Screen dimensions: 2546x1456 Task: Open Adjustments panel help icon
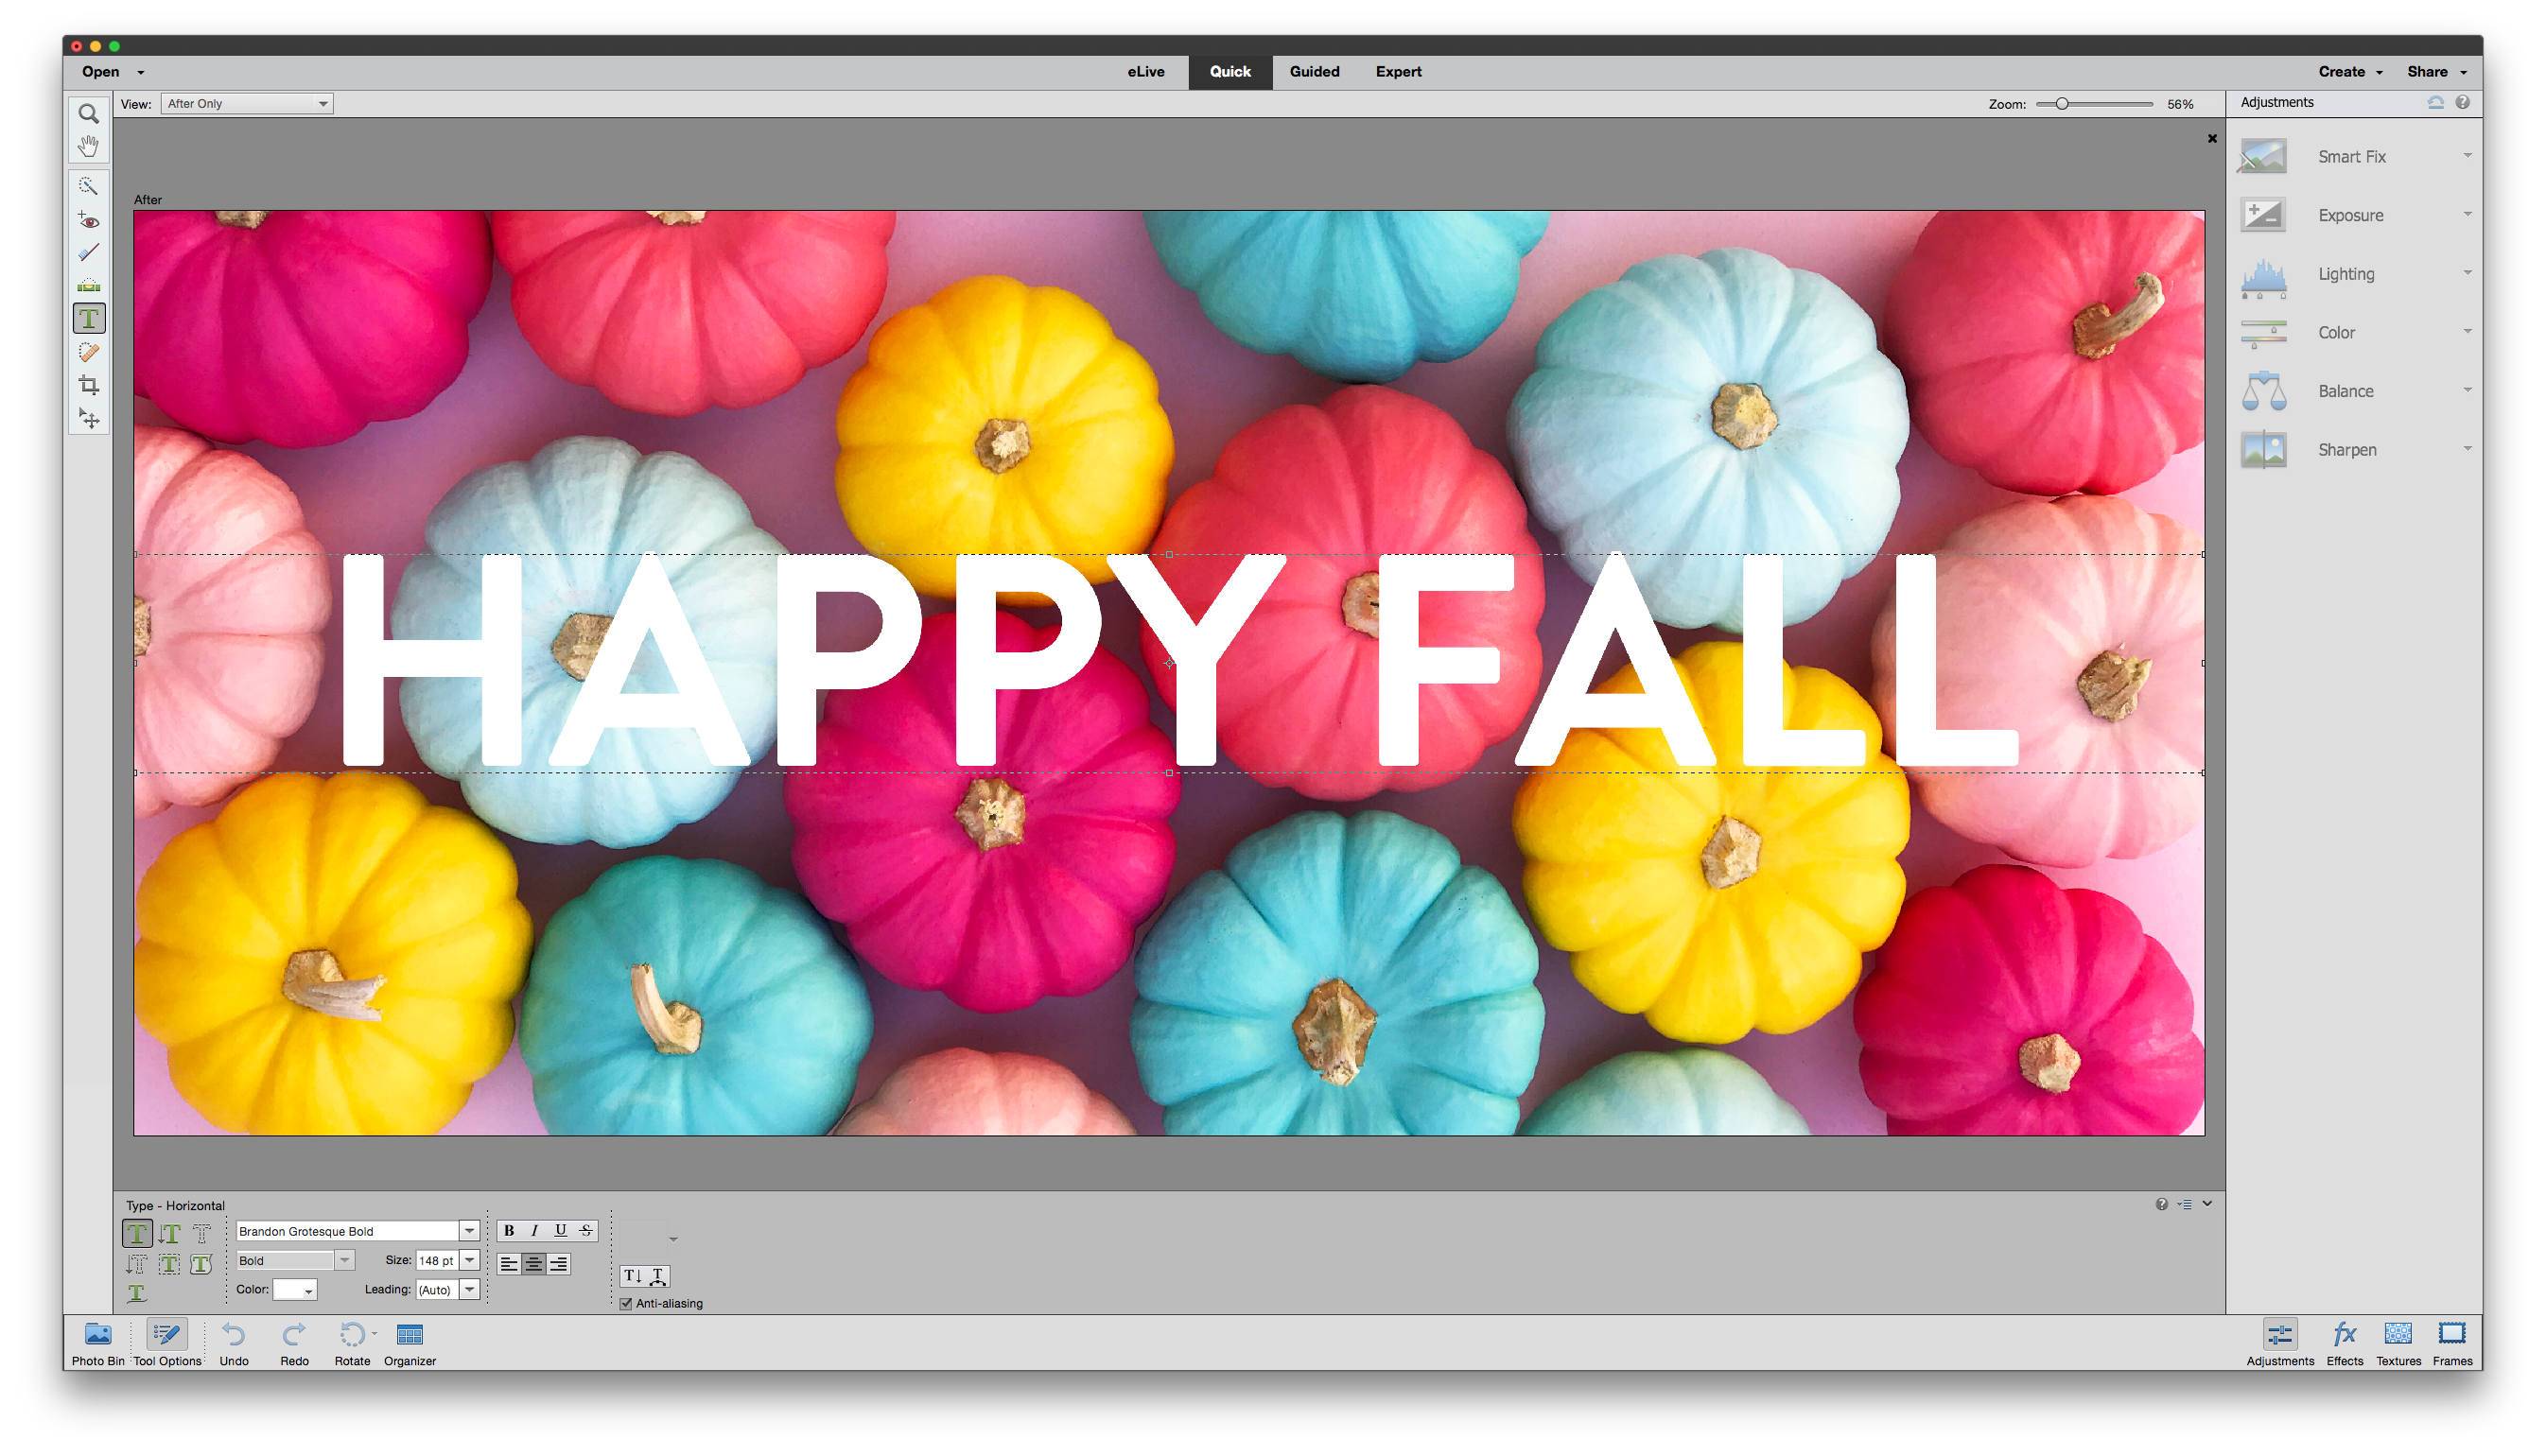tap(2462, 102)
